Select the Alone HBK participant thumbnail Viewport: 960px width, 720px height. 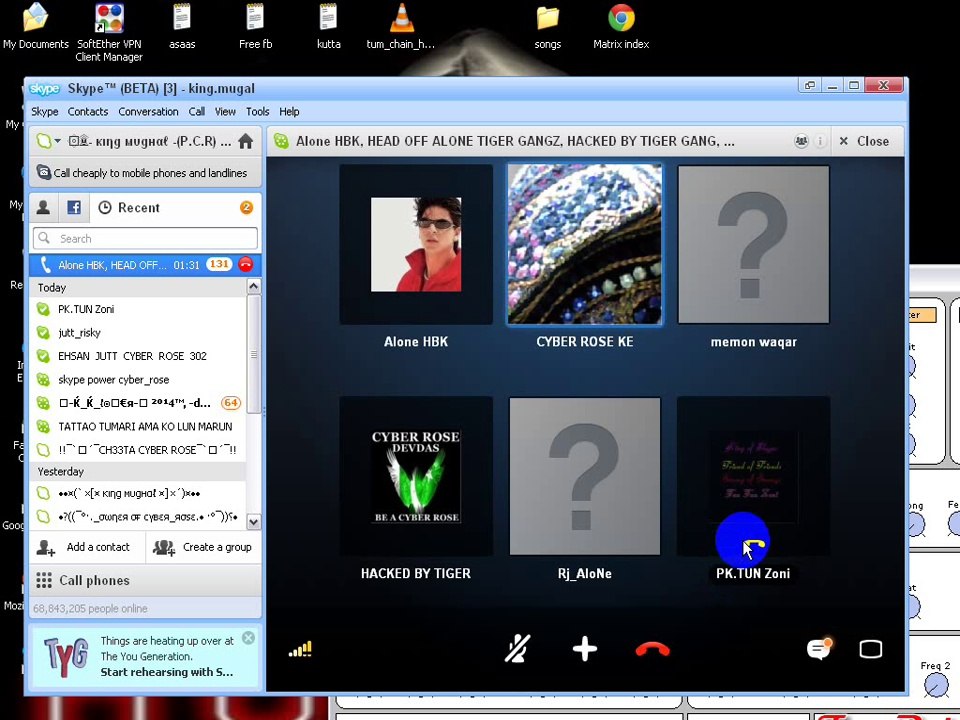[x=416, y=244]
